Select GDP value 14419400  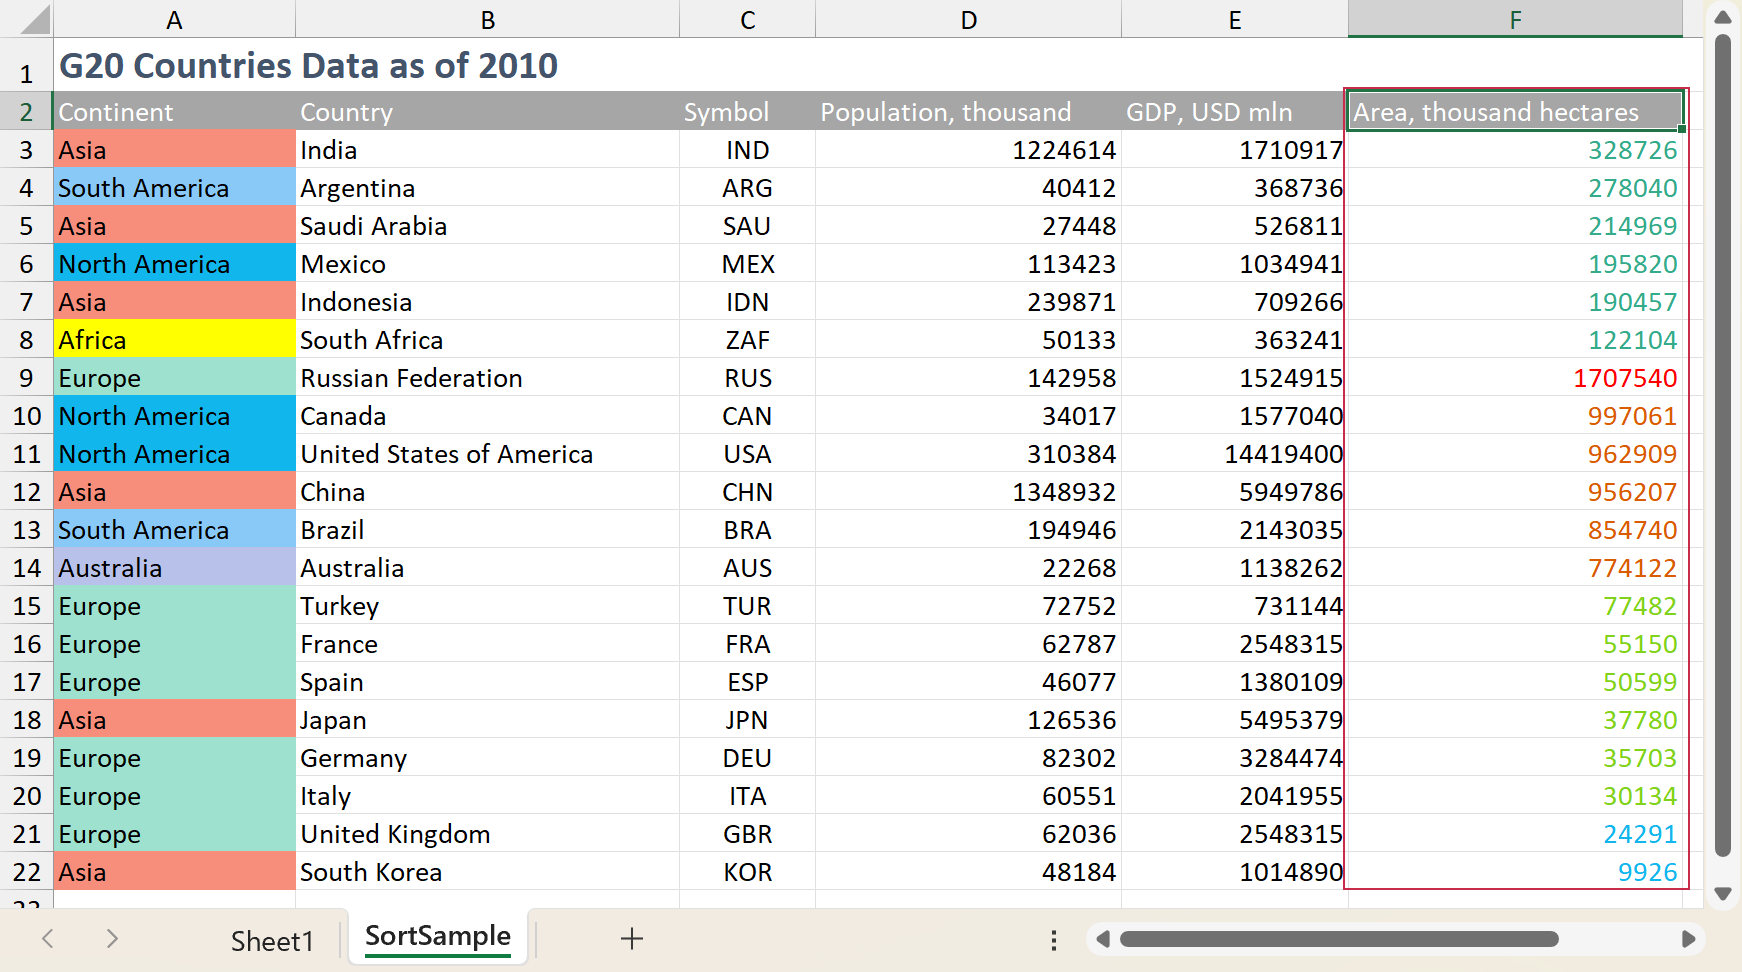(x=1235, y=454)
